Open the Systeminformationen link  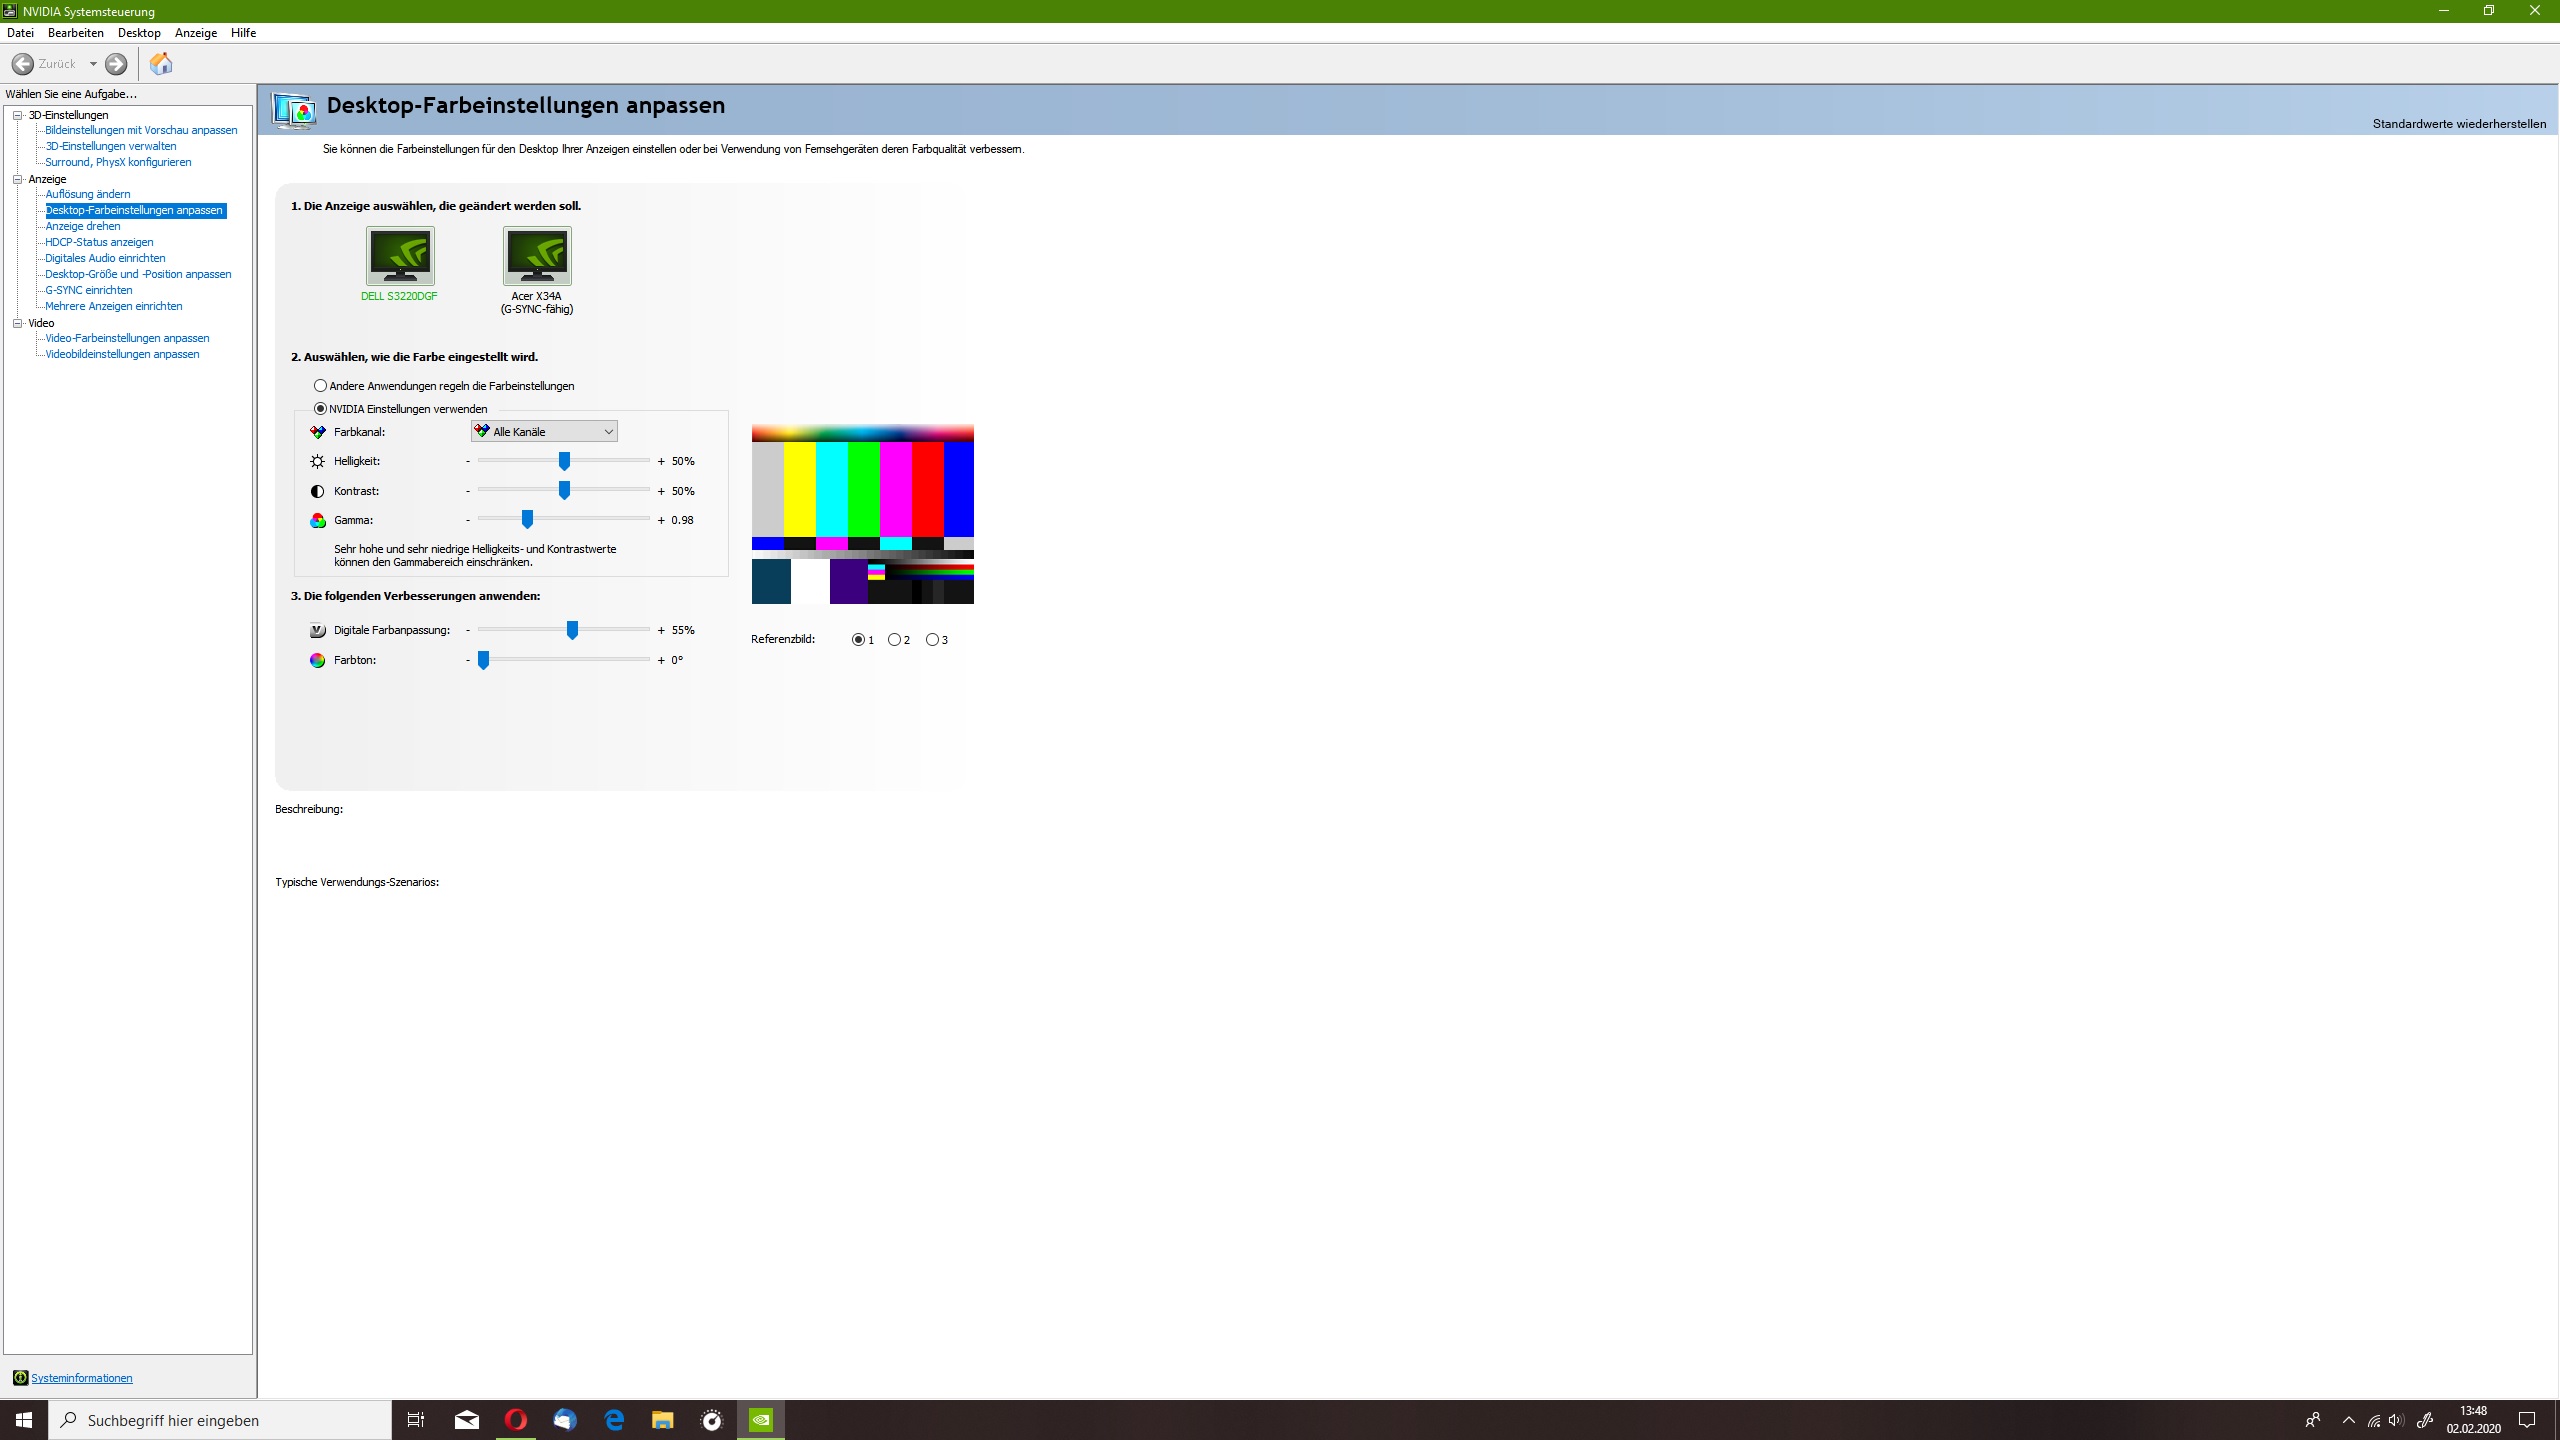pos(81,1378)
